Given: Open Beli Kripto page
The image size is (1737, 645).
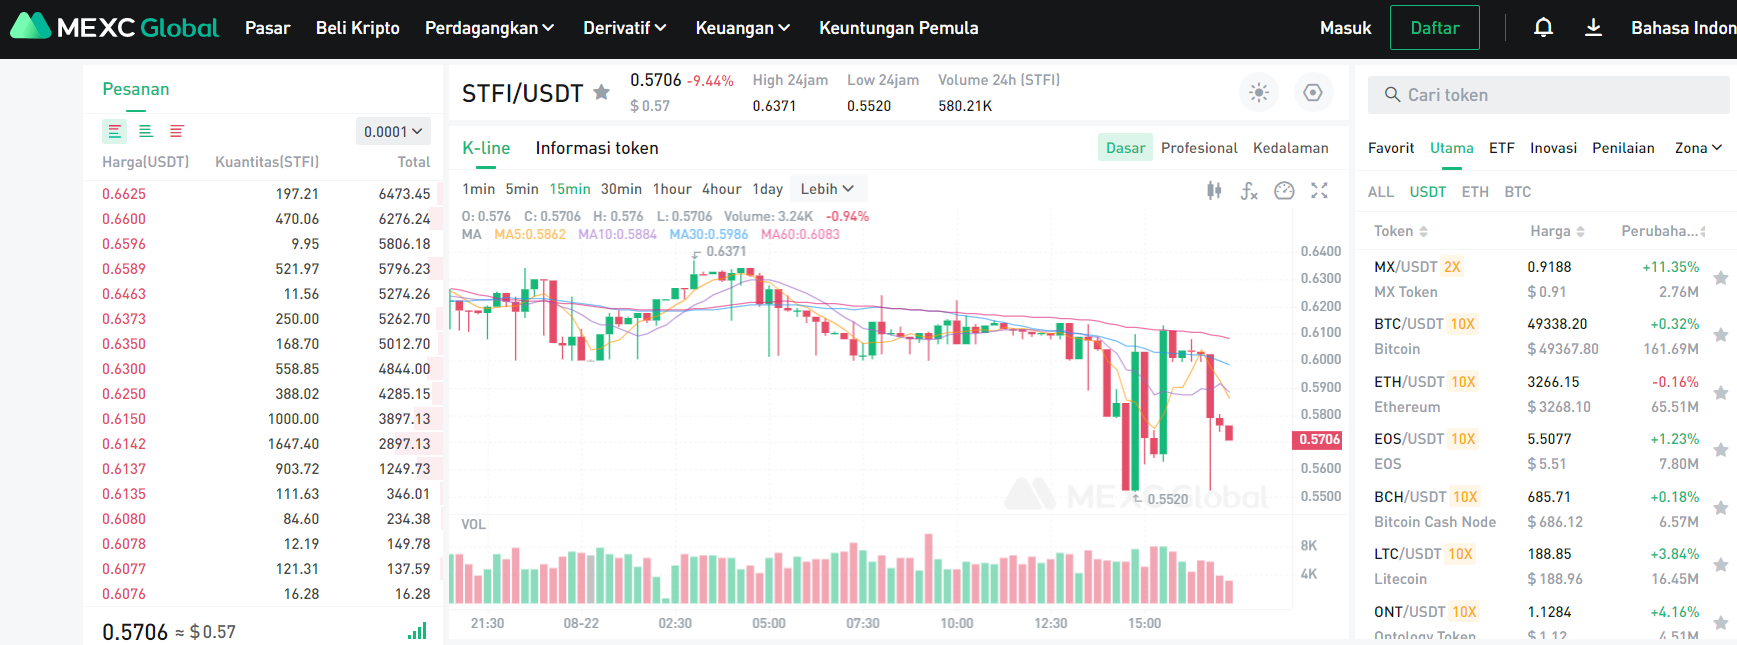Looking at the screenshot, I should coord(358,28).
